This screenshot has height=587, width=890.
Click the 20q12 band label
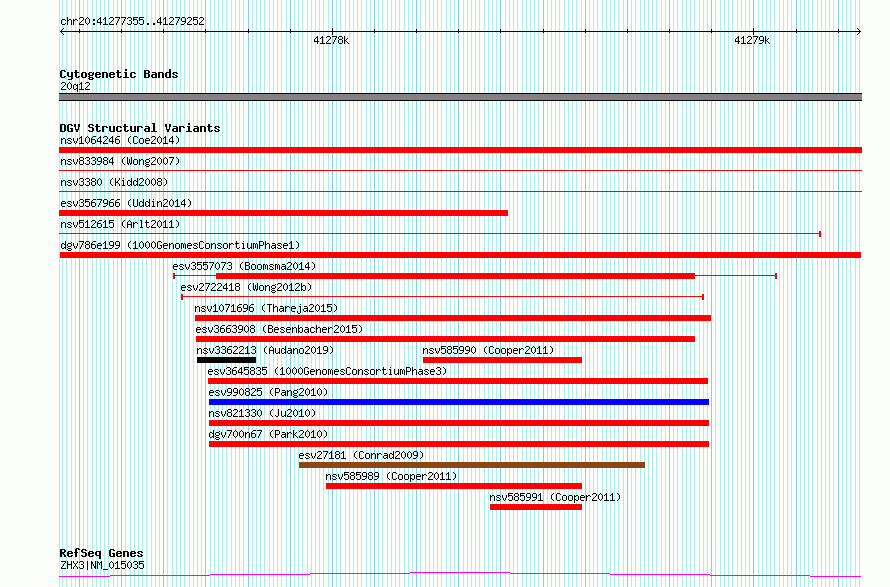coord(75,86)
